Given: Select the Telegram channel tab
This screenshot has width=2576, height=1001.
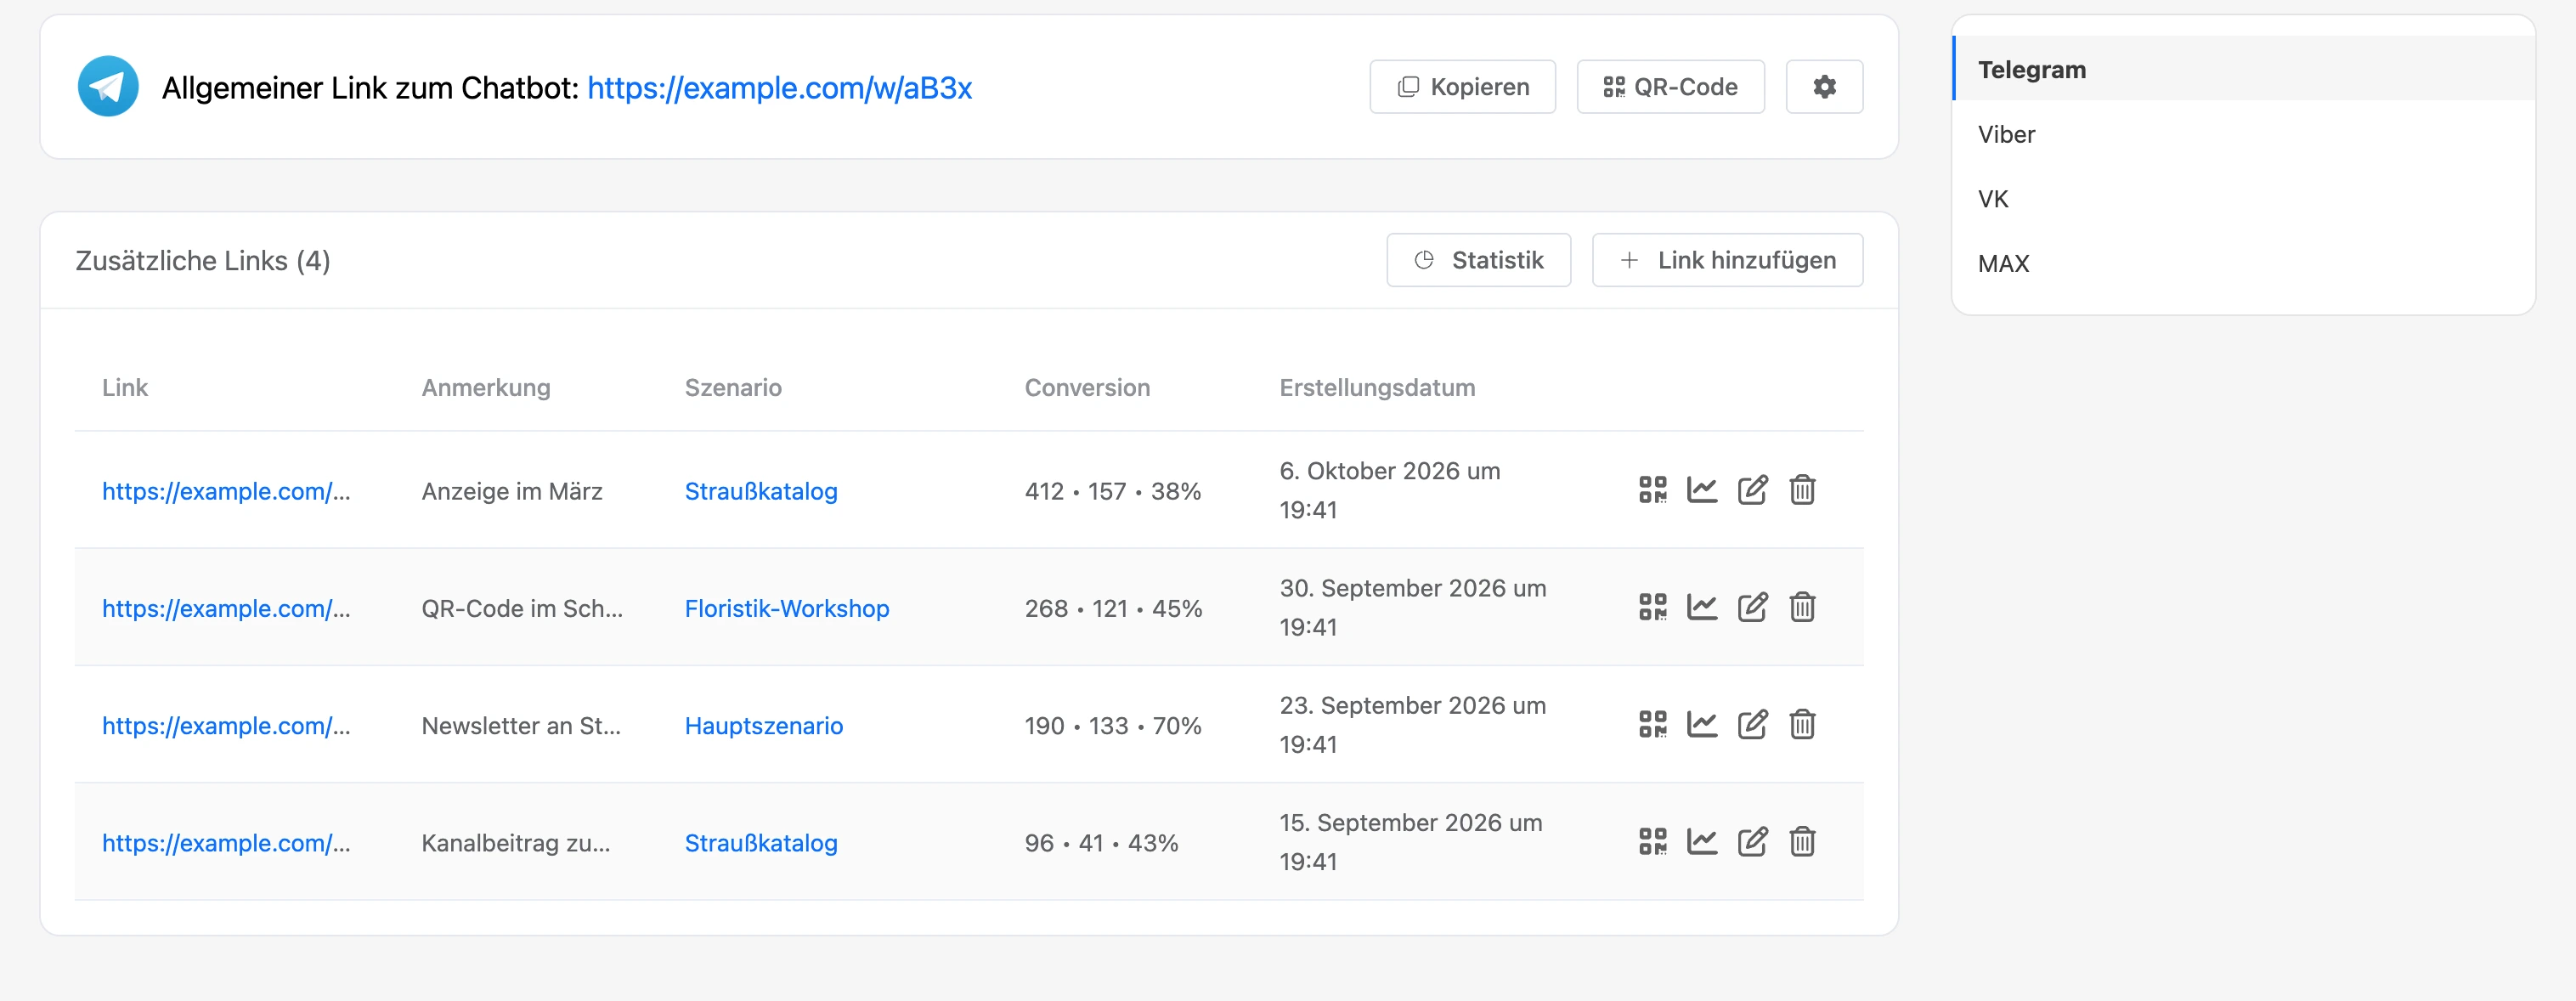Looking at the screenshot, I should (2243, 69).
